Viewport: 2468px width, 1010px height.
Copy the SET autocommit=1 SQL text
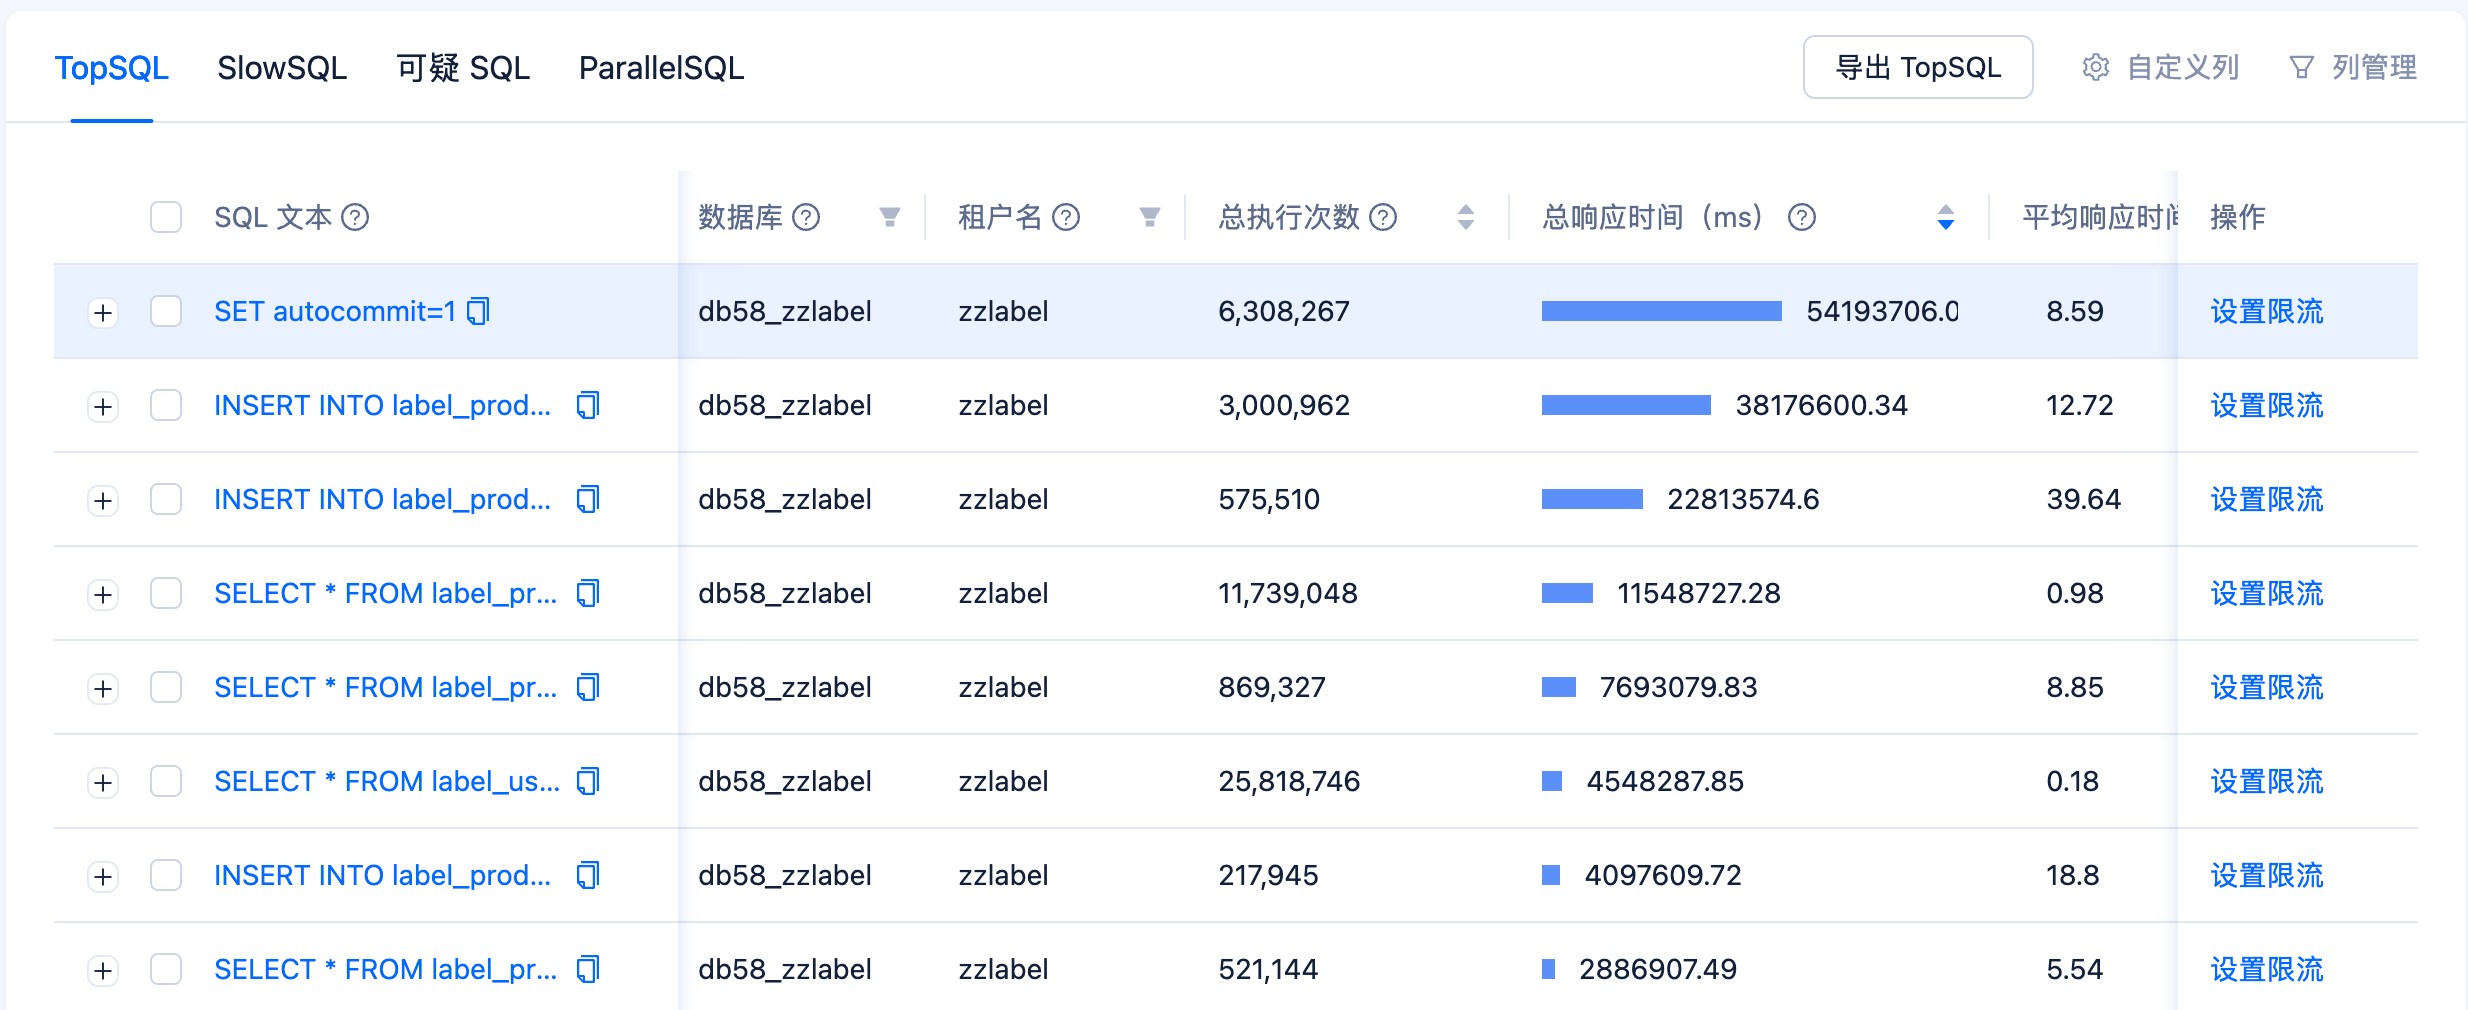[479, 312]
